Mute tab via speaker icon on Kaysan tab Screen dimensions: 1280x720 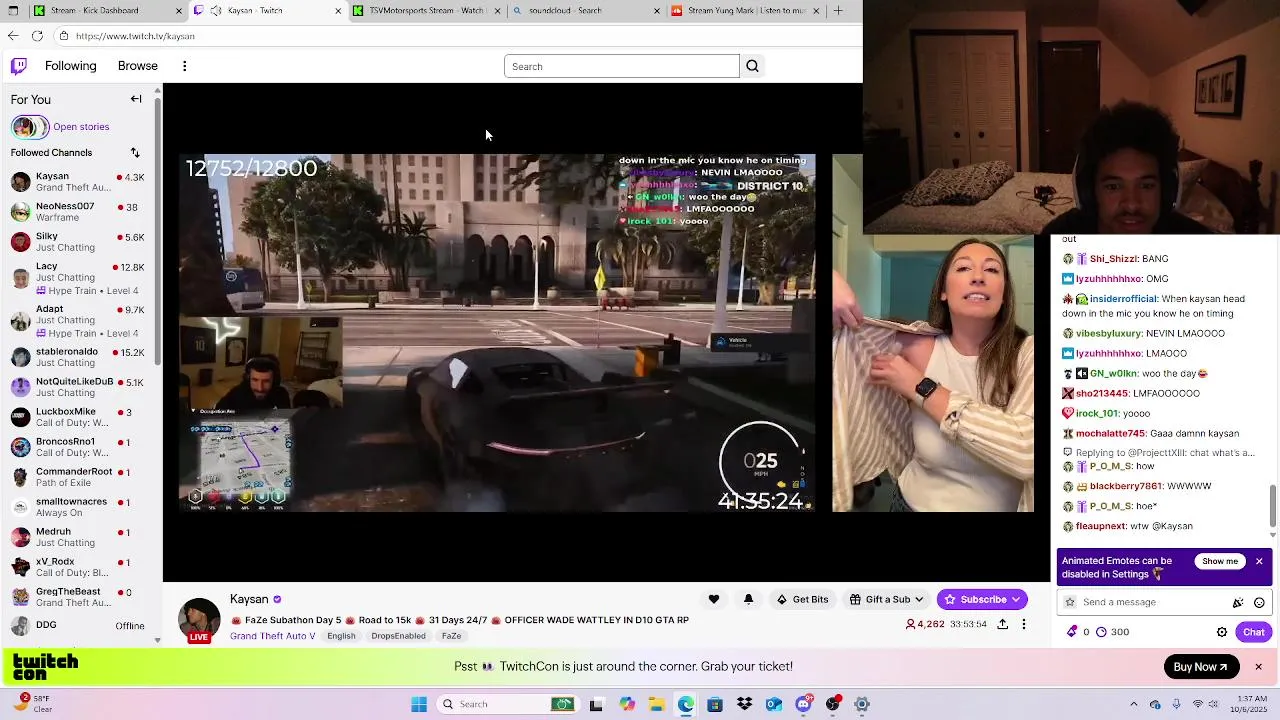216,11
